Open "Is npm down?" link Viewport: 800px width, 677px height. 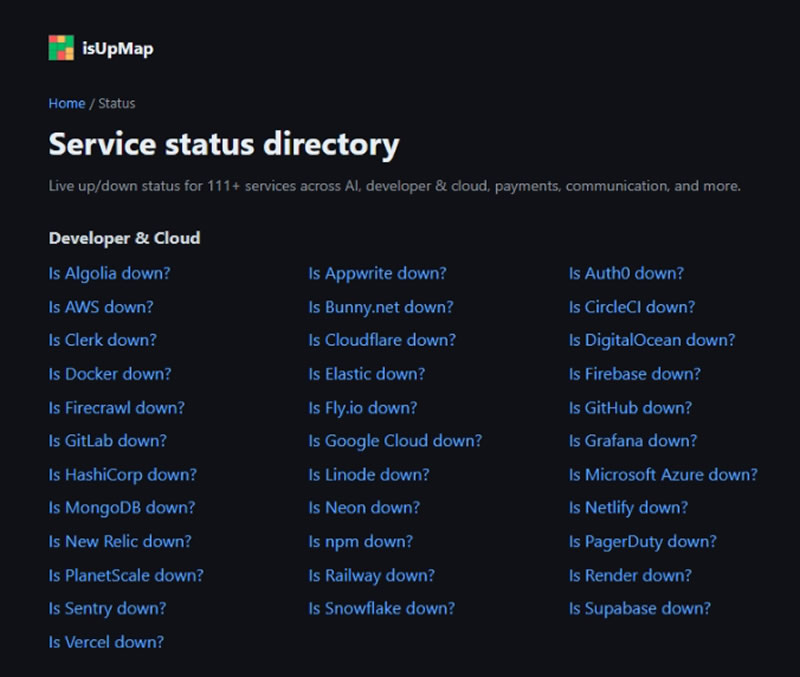click(x=360, y=541)
